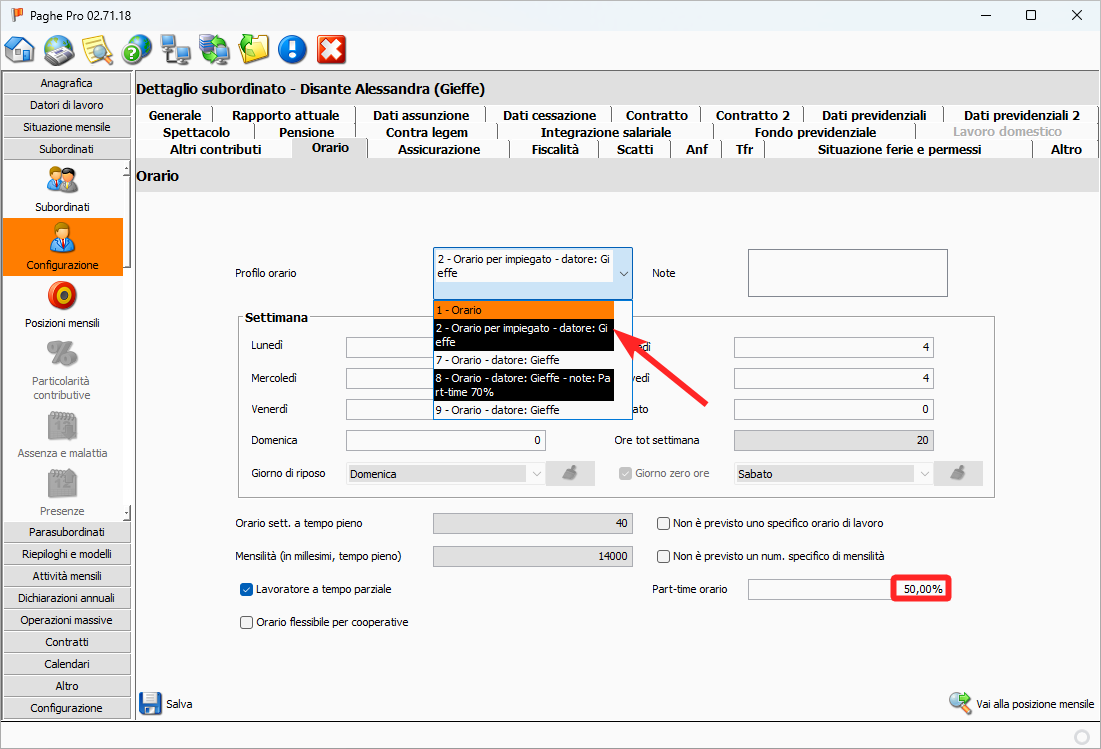Click Vai alla posizione mensile
Screen dimensions: 1101x749
[1021, 704]
